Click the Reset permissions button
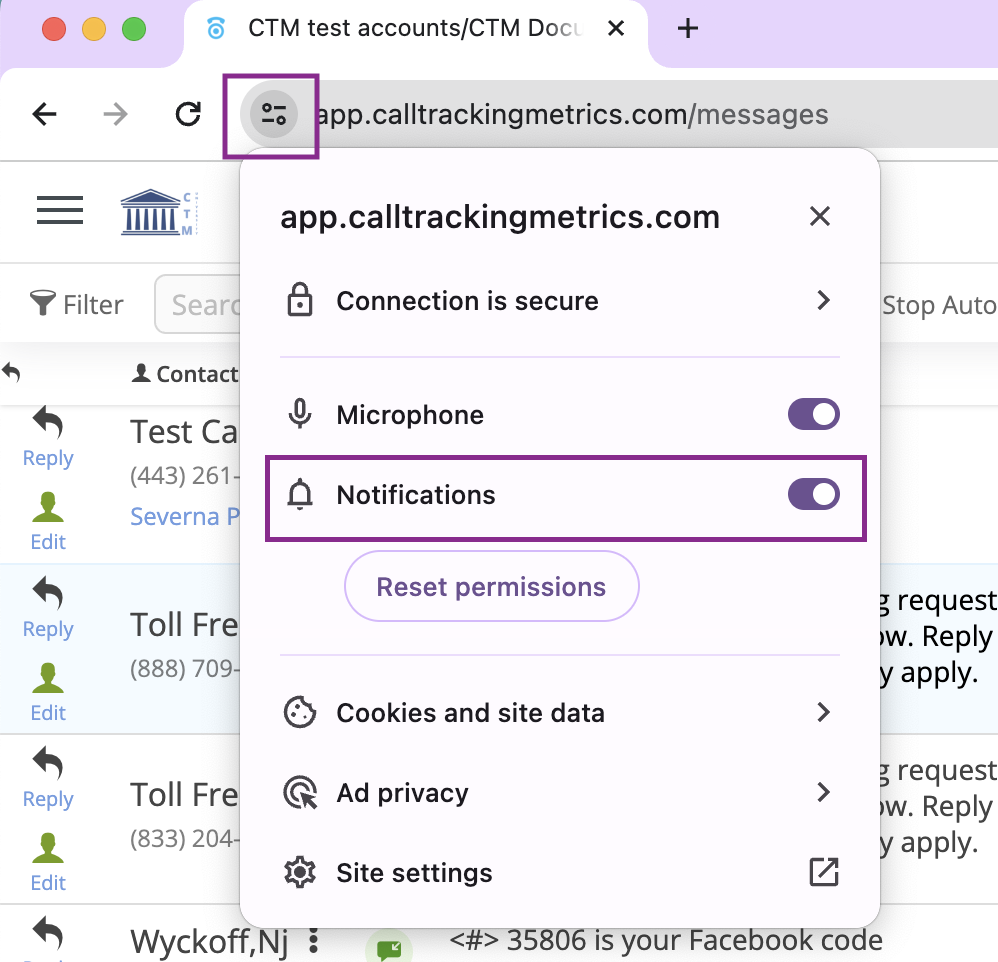 coord(491,586)
